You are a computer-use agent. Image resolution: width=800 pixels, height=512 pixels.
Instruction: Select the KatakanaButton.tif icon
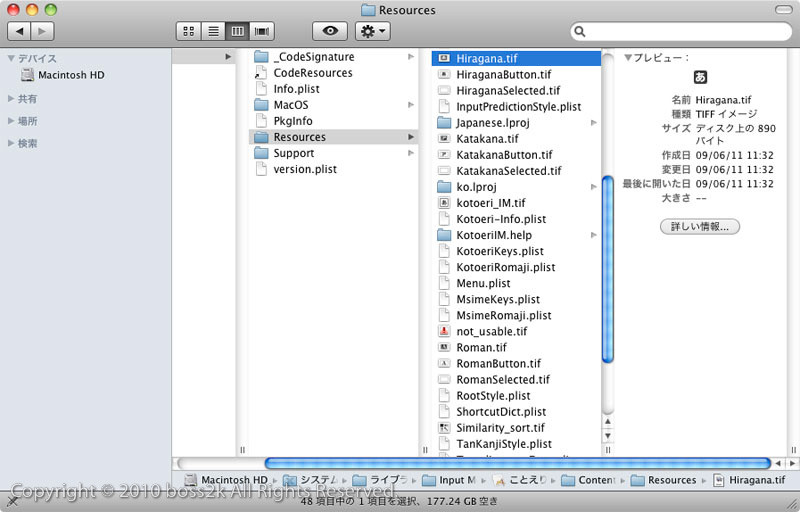pyautogui.click(x=444, y=155)
